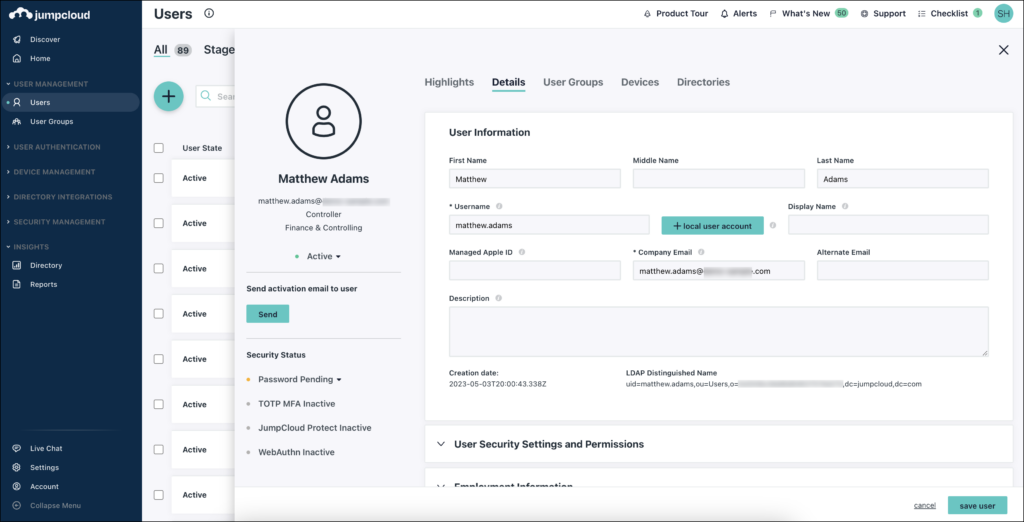Screen dimensions: 1024x522
Task: Open Discover from the sidebar
Action: click(44, 39)
